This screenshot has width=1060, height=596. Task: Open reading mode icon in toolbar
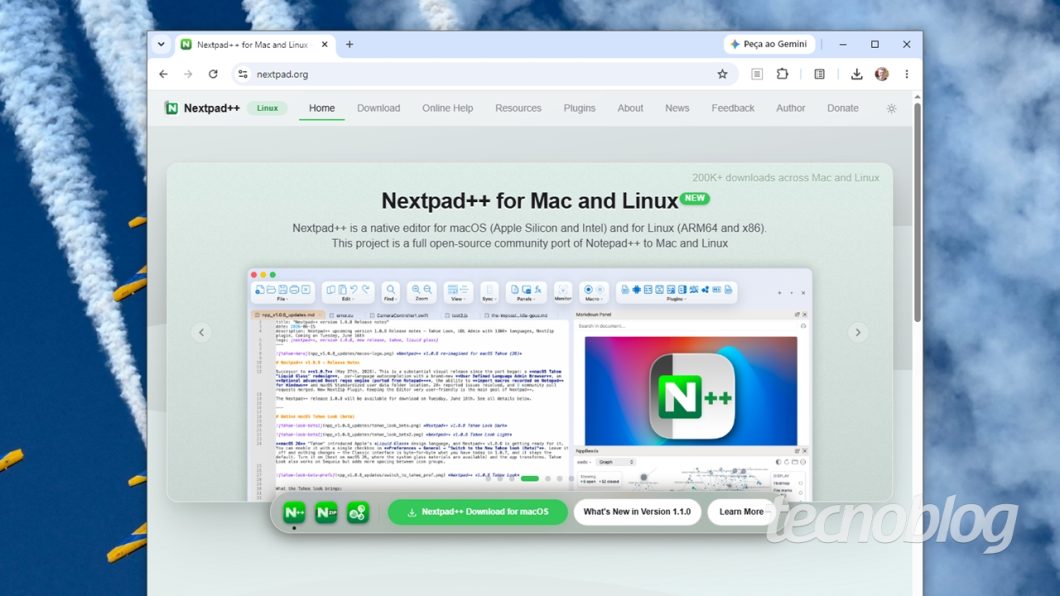[x=757, y=74]
